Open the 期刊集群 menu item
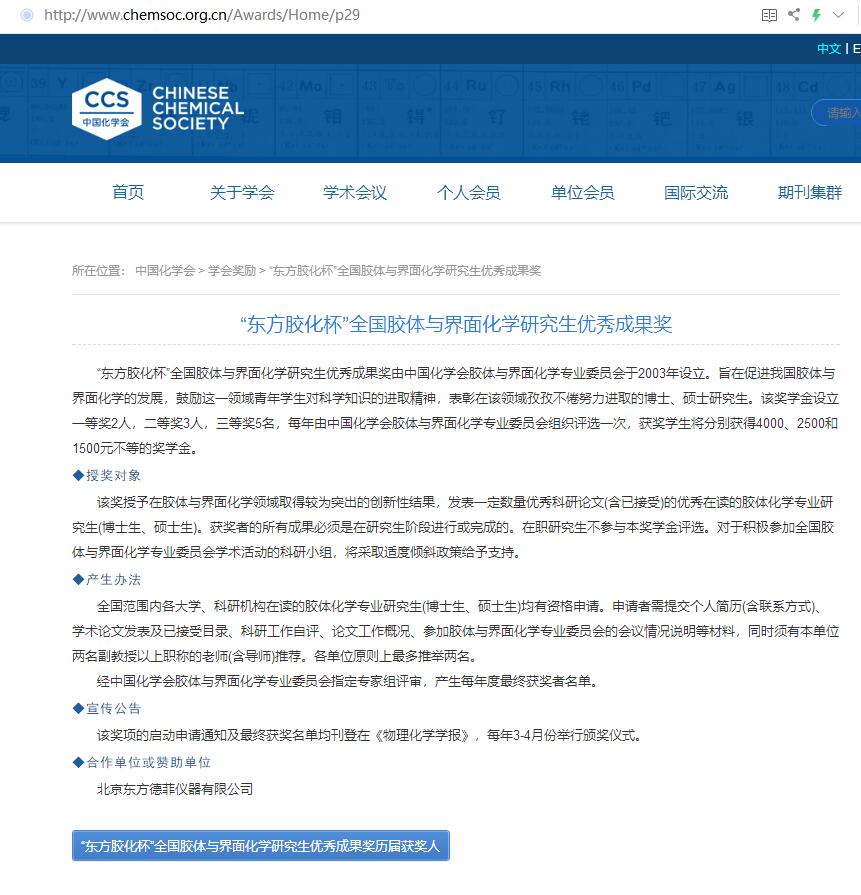861x895 pixels. click(x=810, y=192)
